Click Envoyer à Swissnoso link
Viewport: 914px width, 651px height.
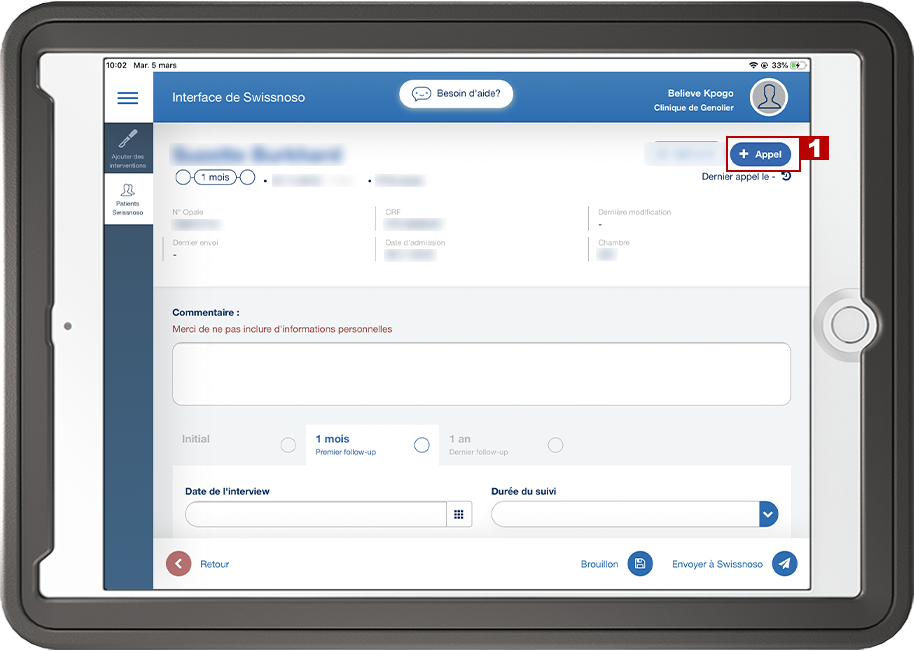717,564
